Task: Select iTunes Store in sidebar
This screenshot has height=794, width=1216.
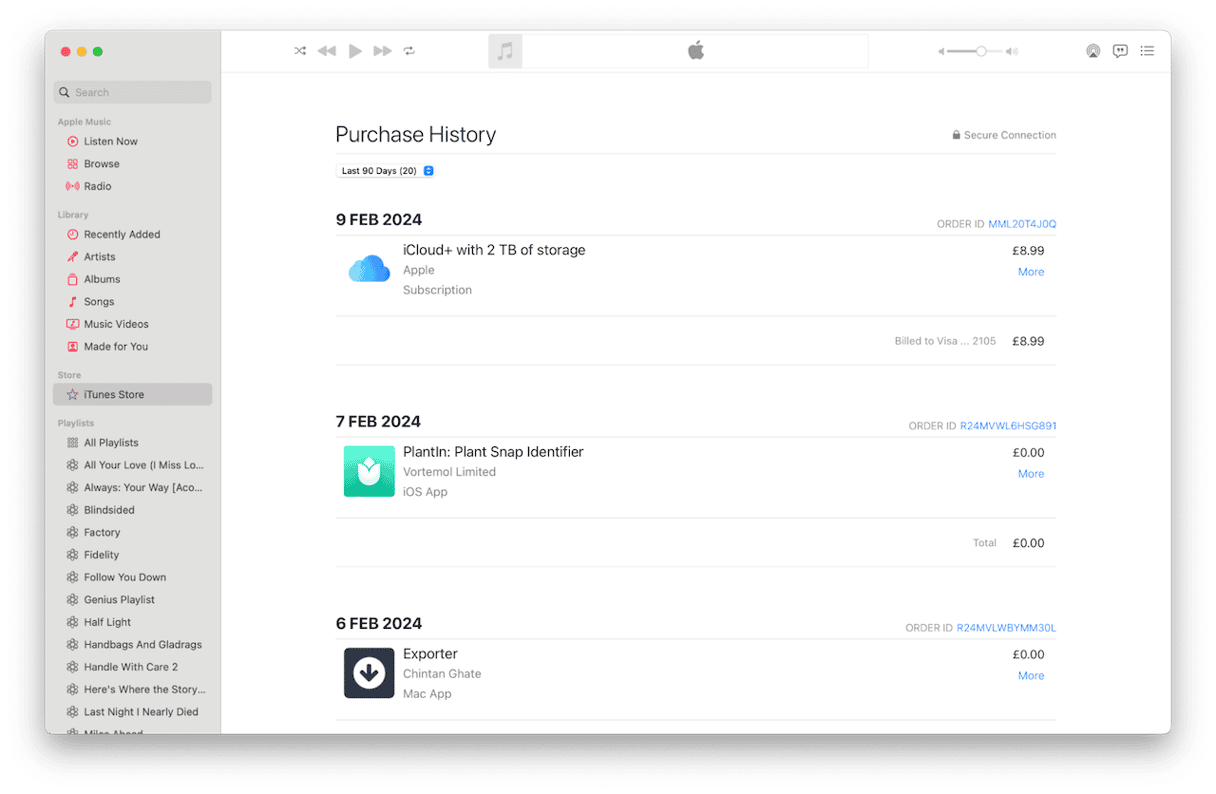Action: pyautogui.click(x=133, y=394)
